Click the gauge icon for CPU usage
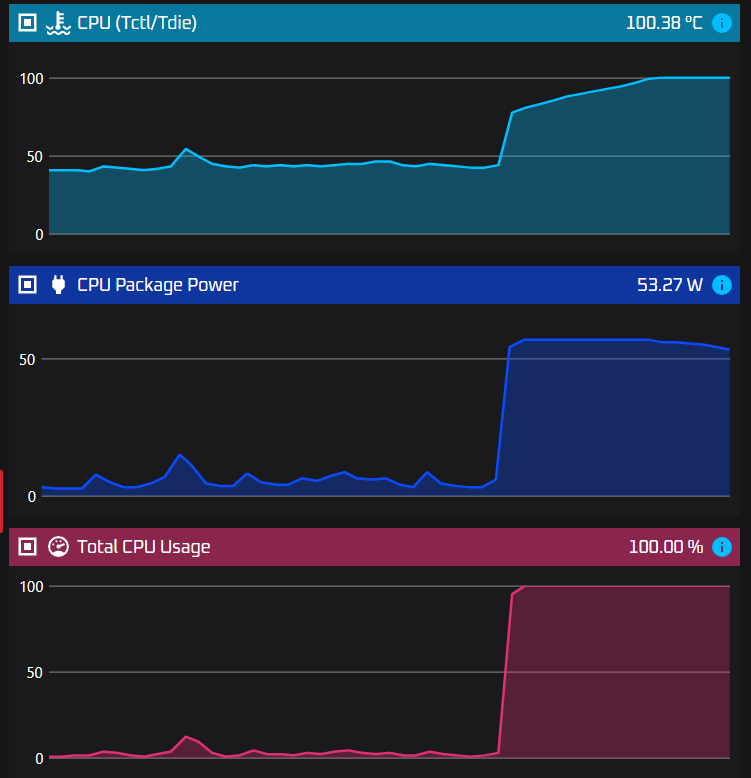Screen dimensions: 751x778 point(59,547)
